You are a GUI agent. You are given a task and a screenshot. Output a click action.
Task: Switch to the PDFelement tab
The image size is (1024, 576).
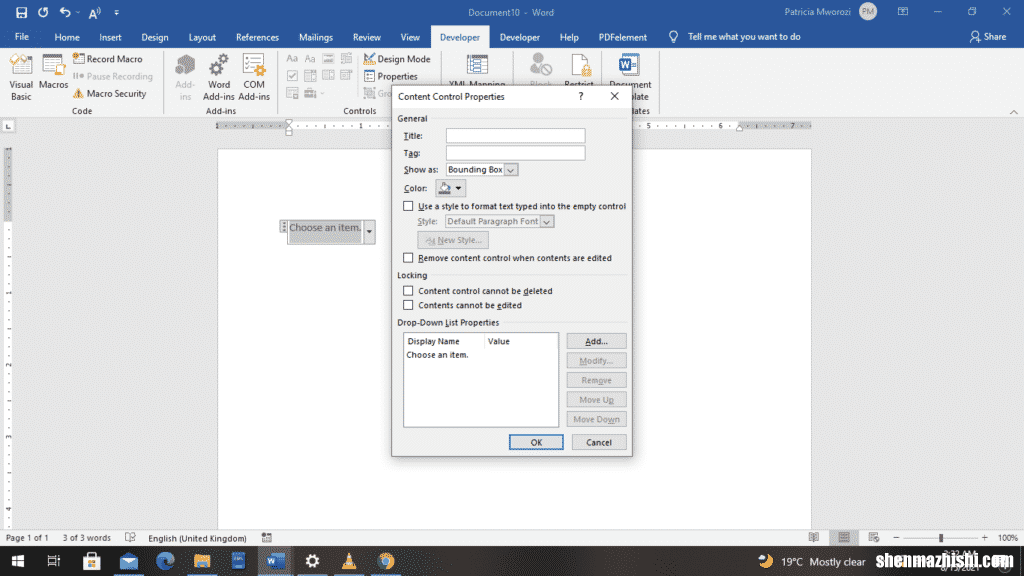click(x=622, y=37)
